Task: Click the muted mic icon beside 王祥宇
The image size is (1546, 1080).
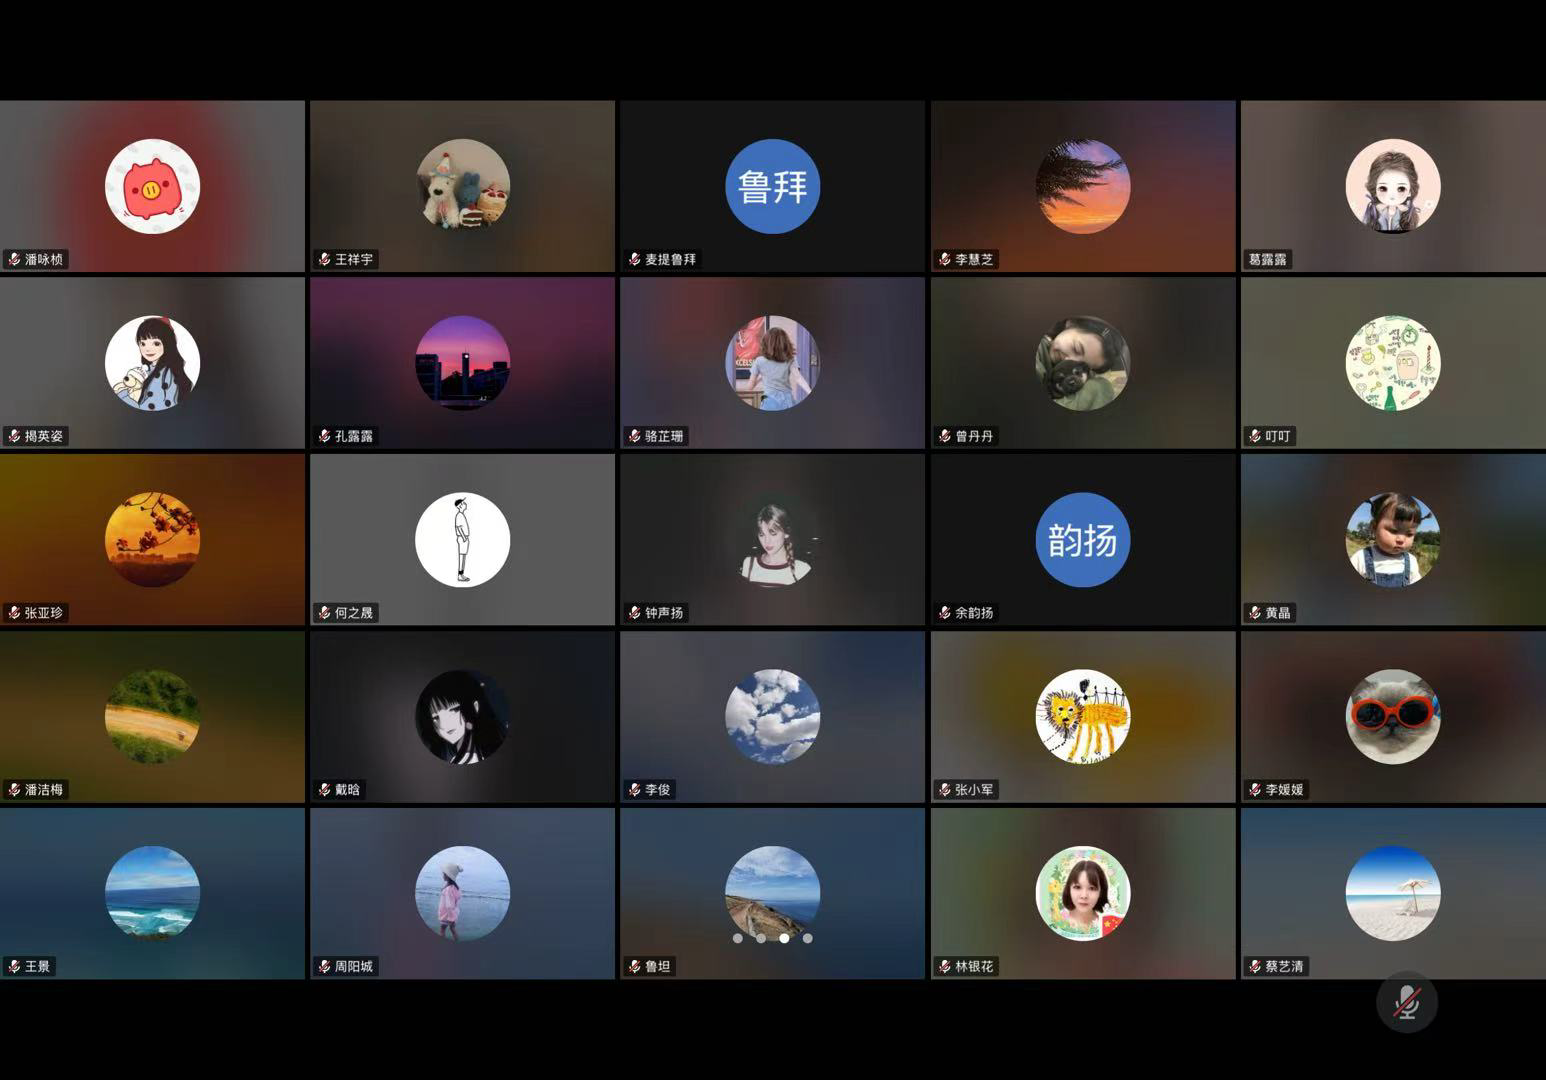Action: [x=324, y=260]
